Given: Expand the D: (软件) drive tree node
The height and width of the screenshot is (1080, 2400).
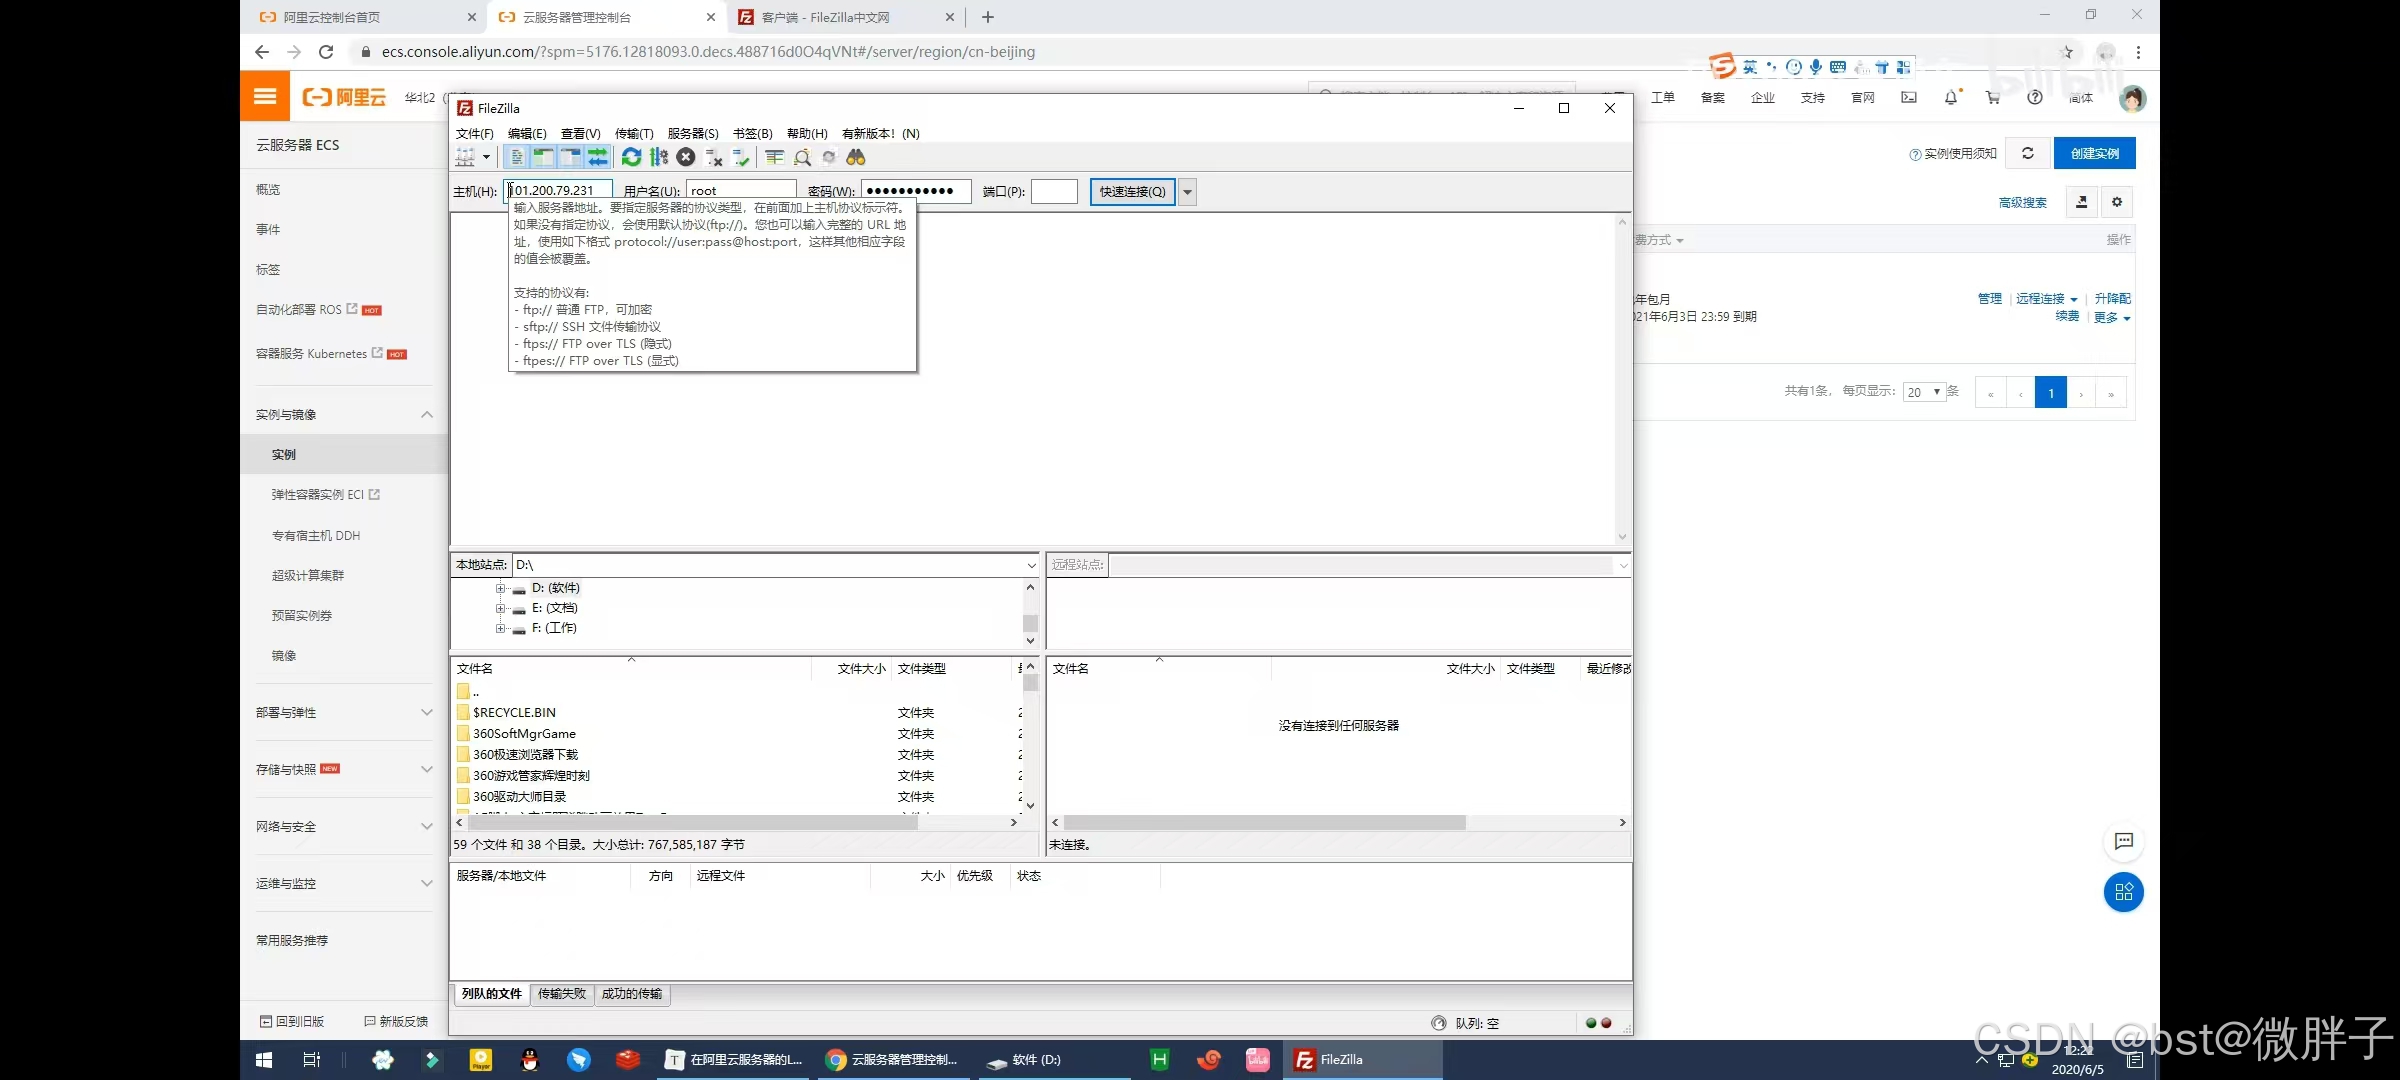Looking at the screenshot, I should click(500, 588).
